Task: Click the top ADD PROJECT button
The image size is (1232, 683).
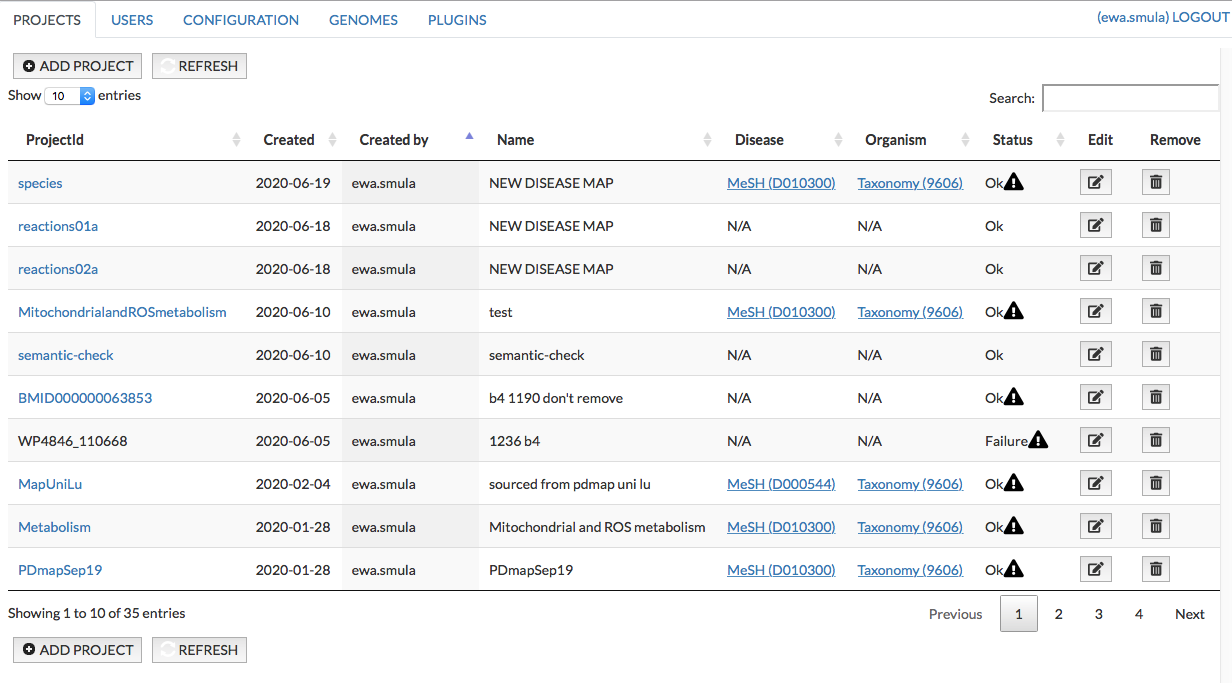Action: coord(77,66)
